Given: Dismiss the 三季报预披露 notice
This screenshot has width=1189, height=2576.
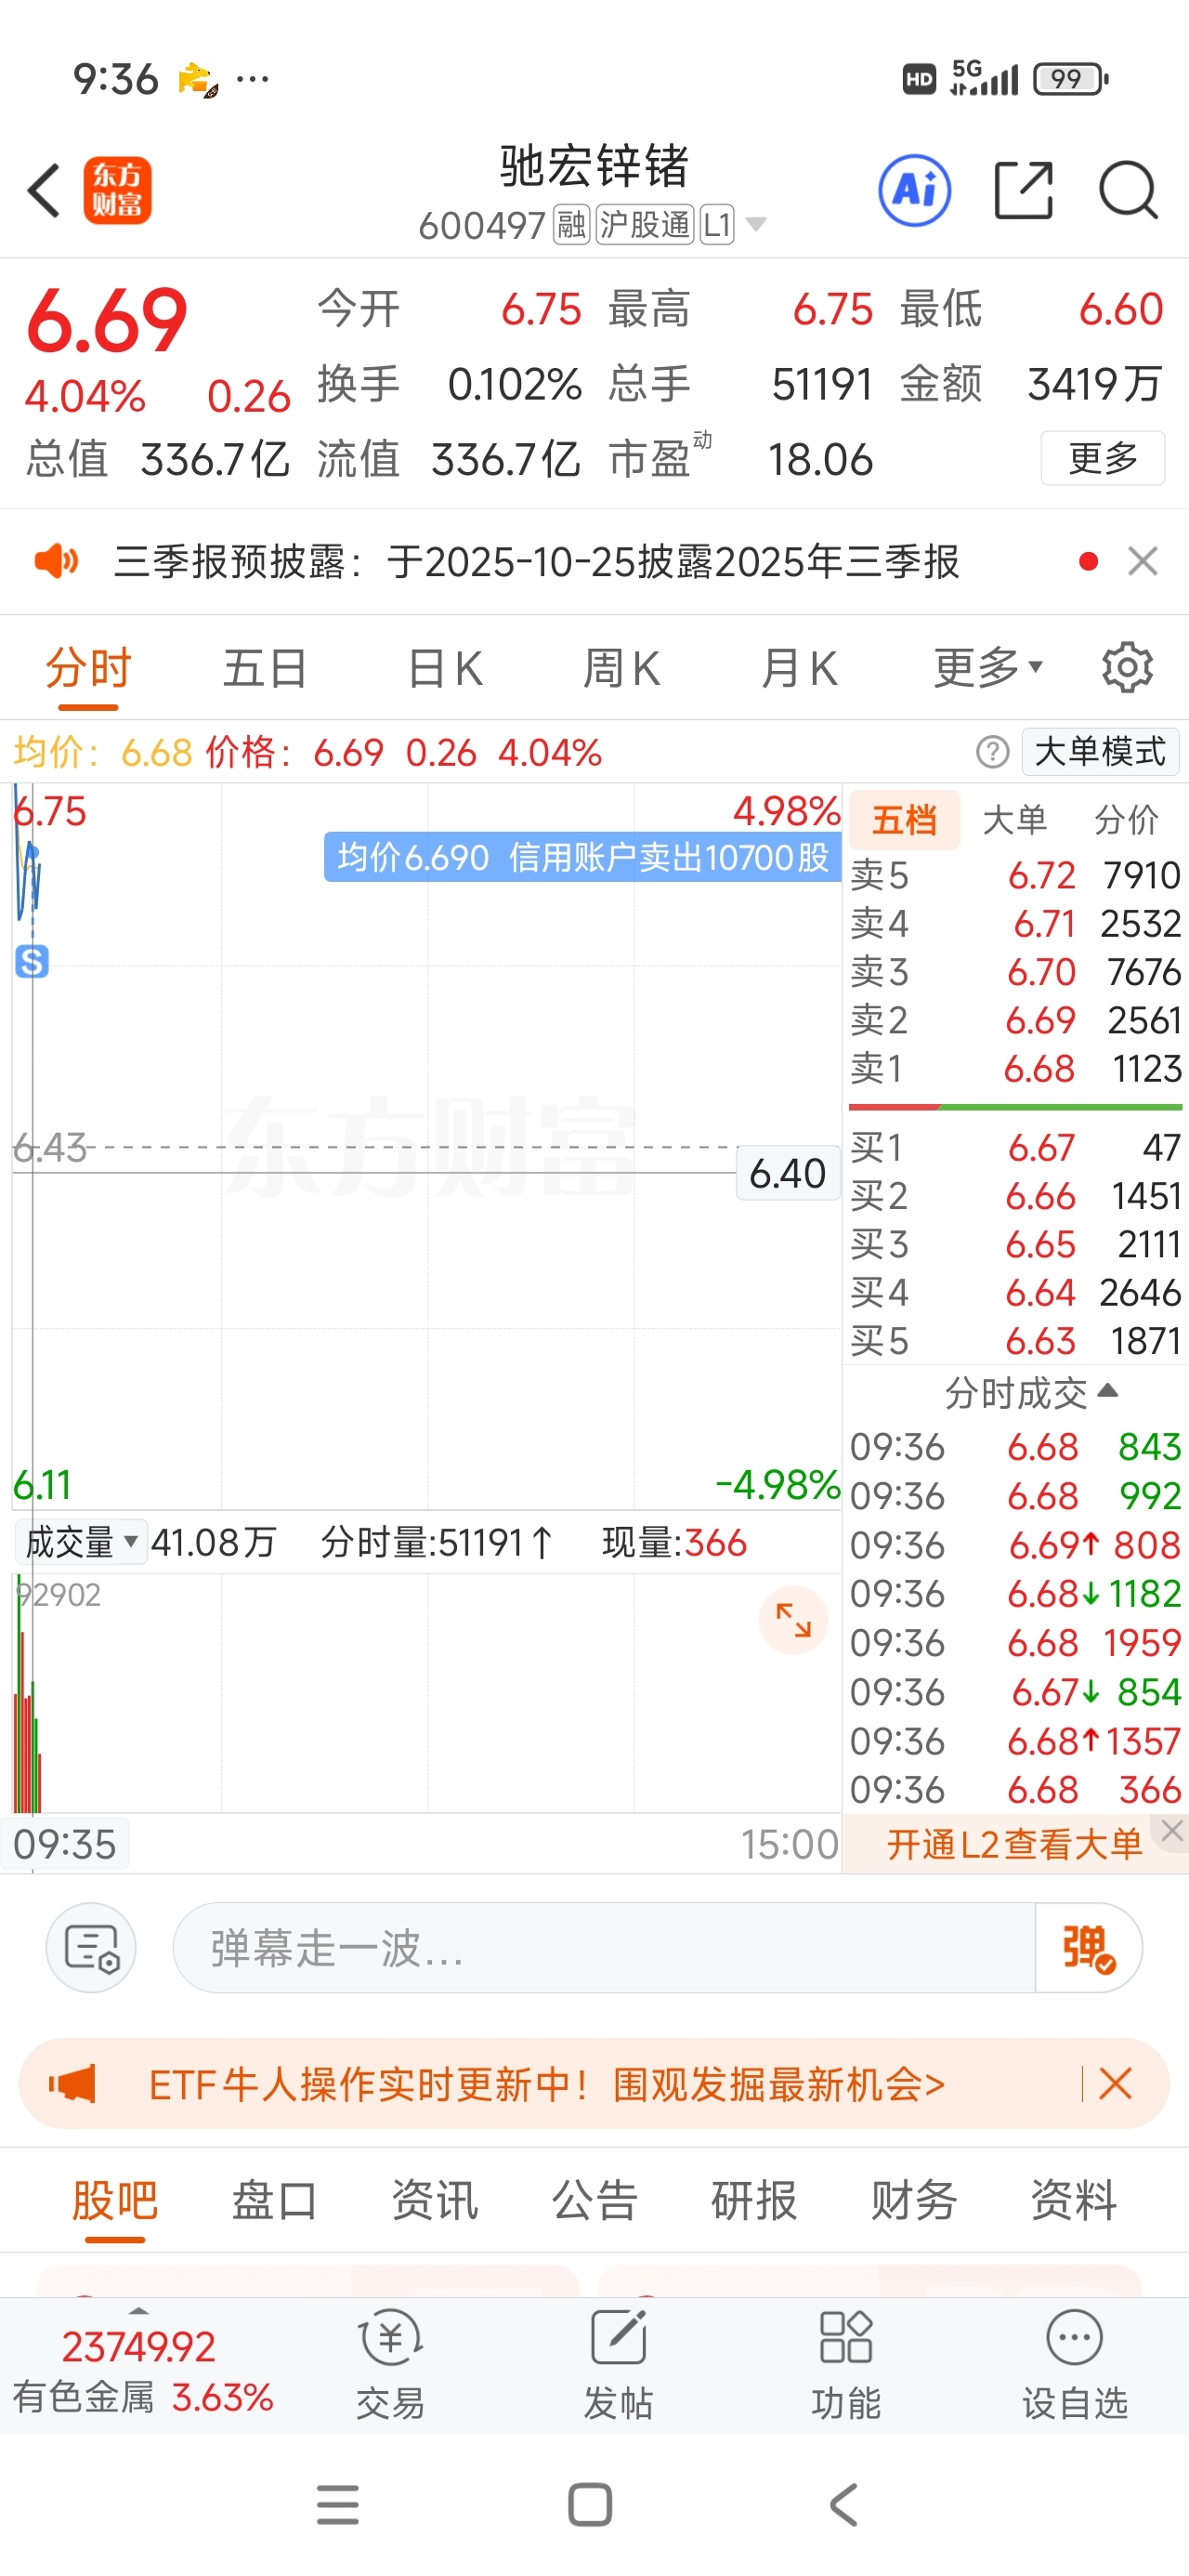Looking at the screenshot, I should pyautogui.click(x=1142, y=561).
